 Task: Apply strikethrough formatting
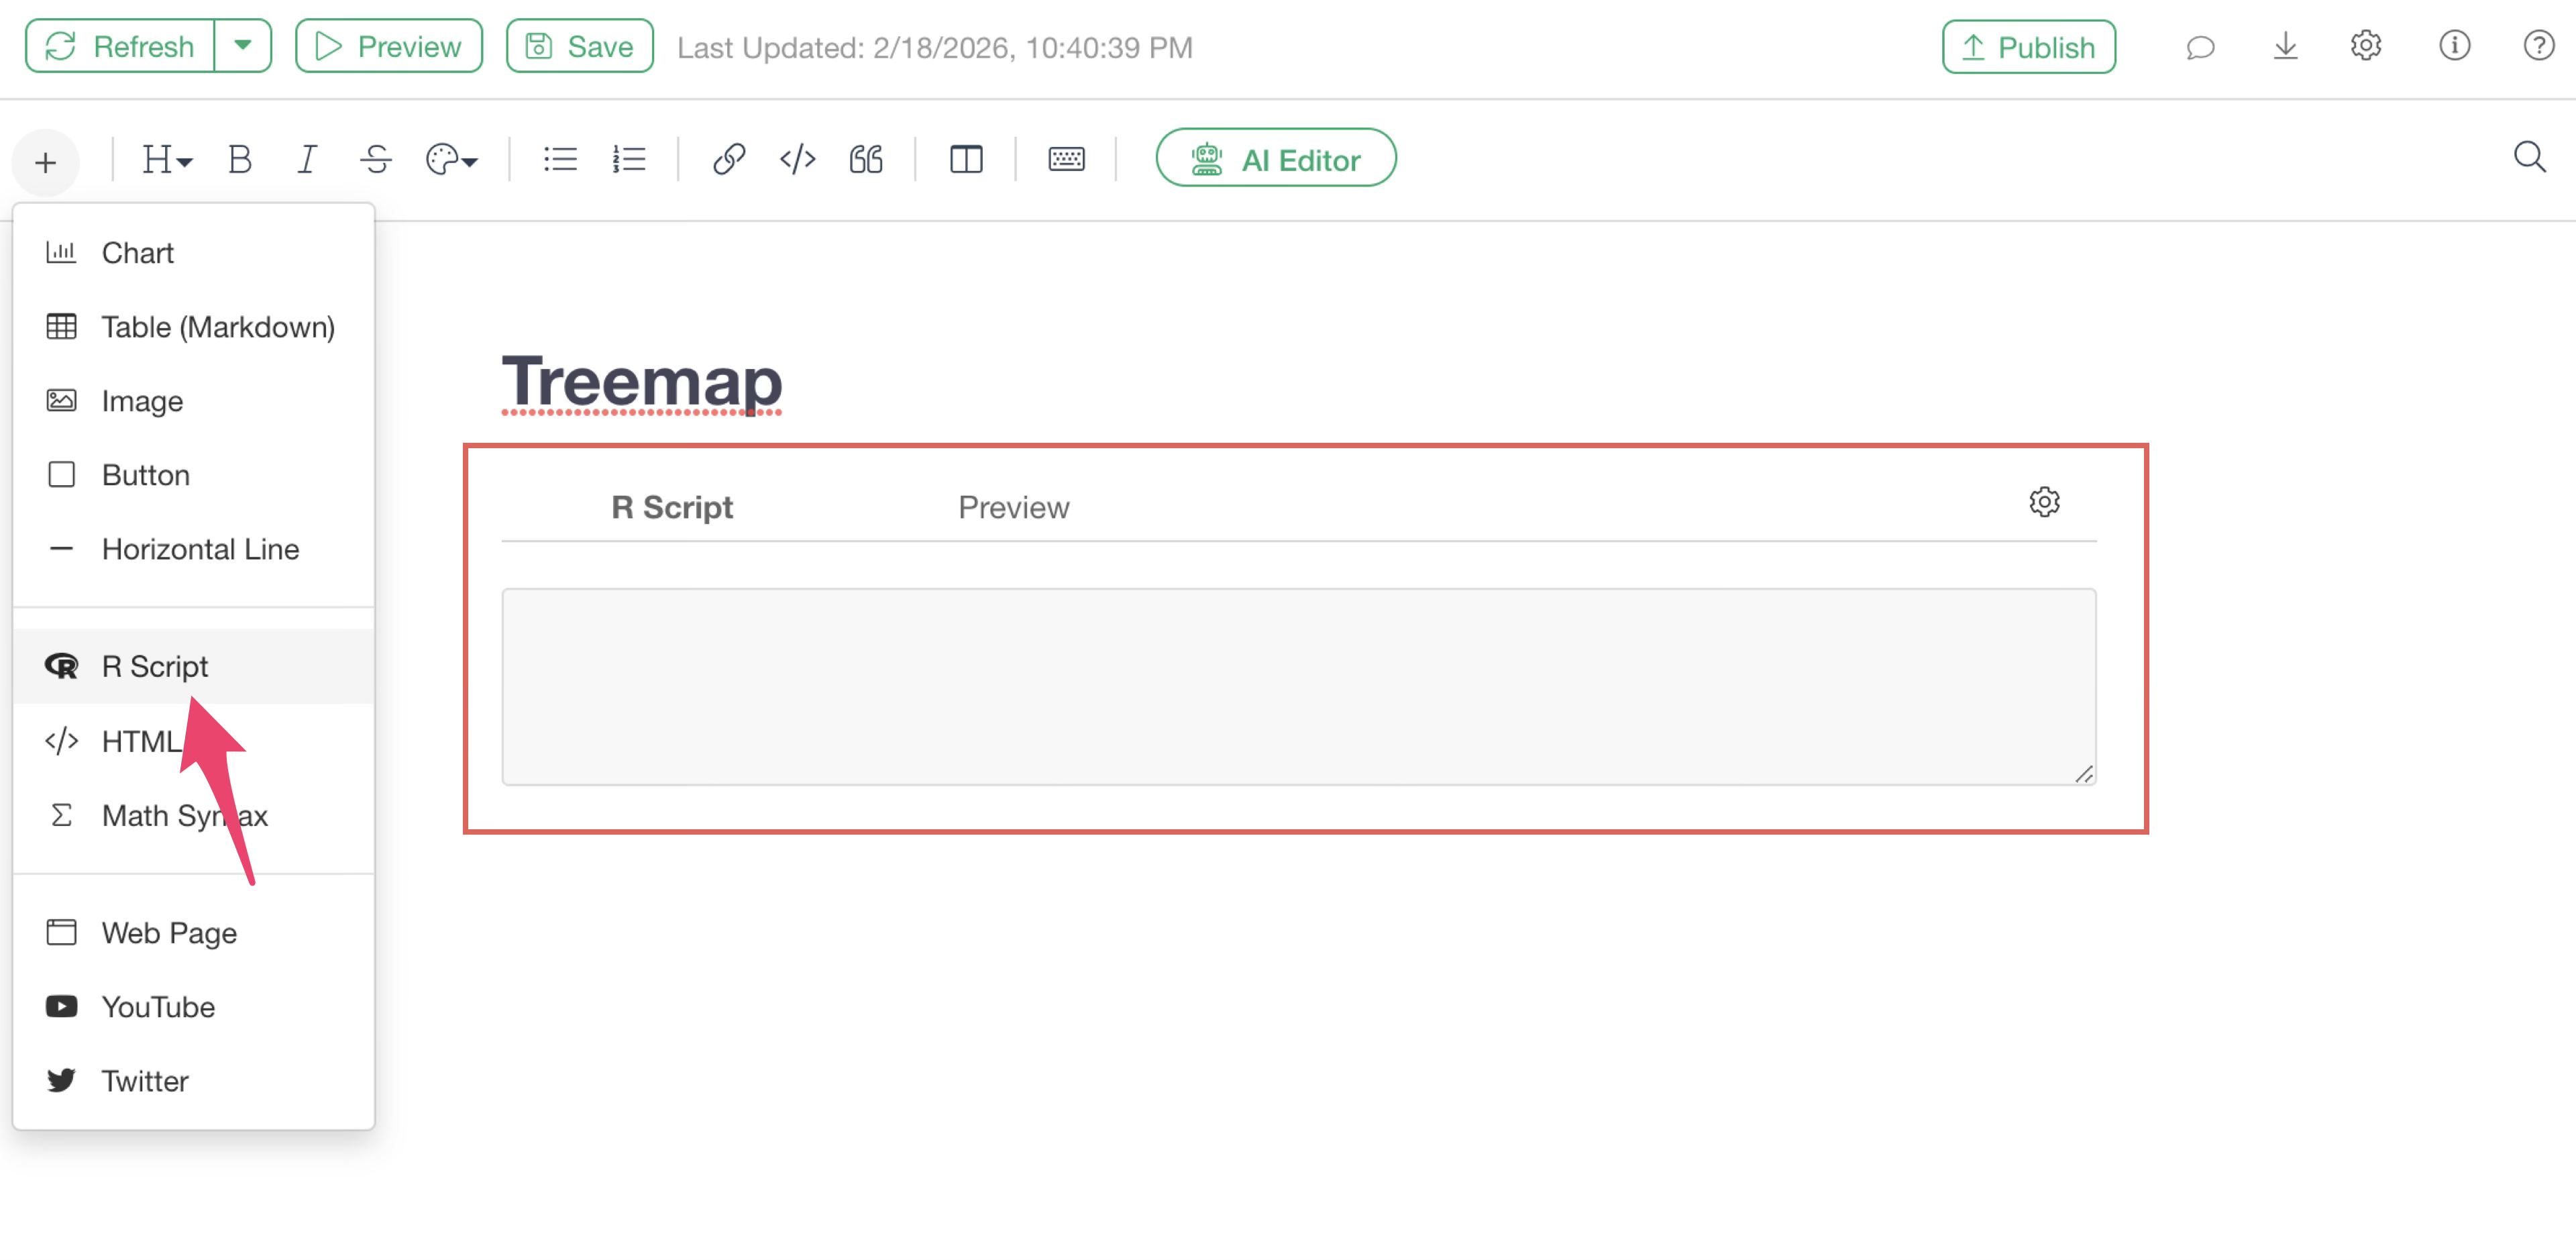tap(376, 159)
